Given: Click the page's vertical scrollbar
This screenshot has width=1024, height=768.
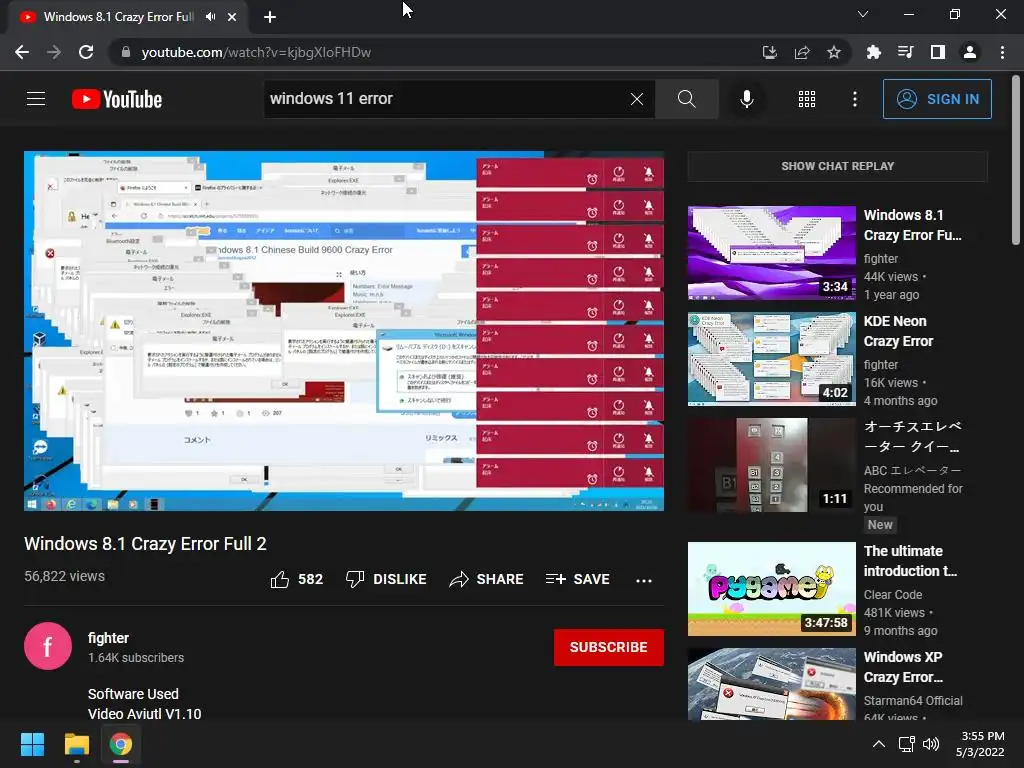Looking at the screenshot, I should 1016,160.
